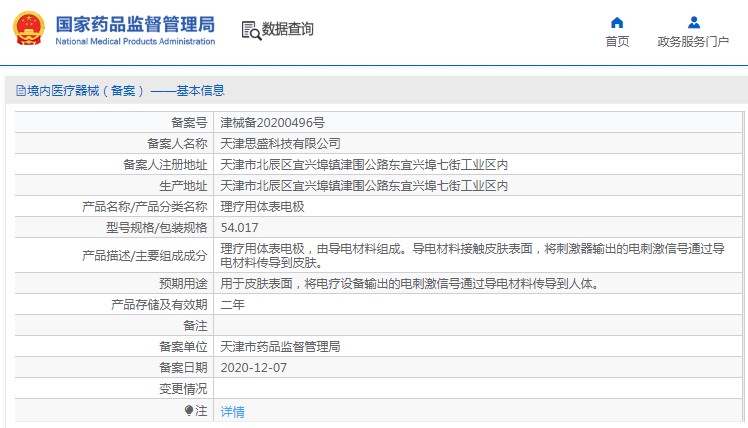Click the 备案人注册地址 row label

point(165,165)
